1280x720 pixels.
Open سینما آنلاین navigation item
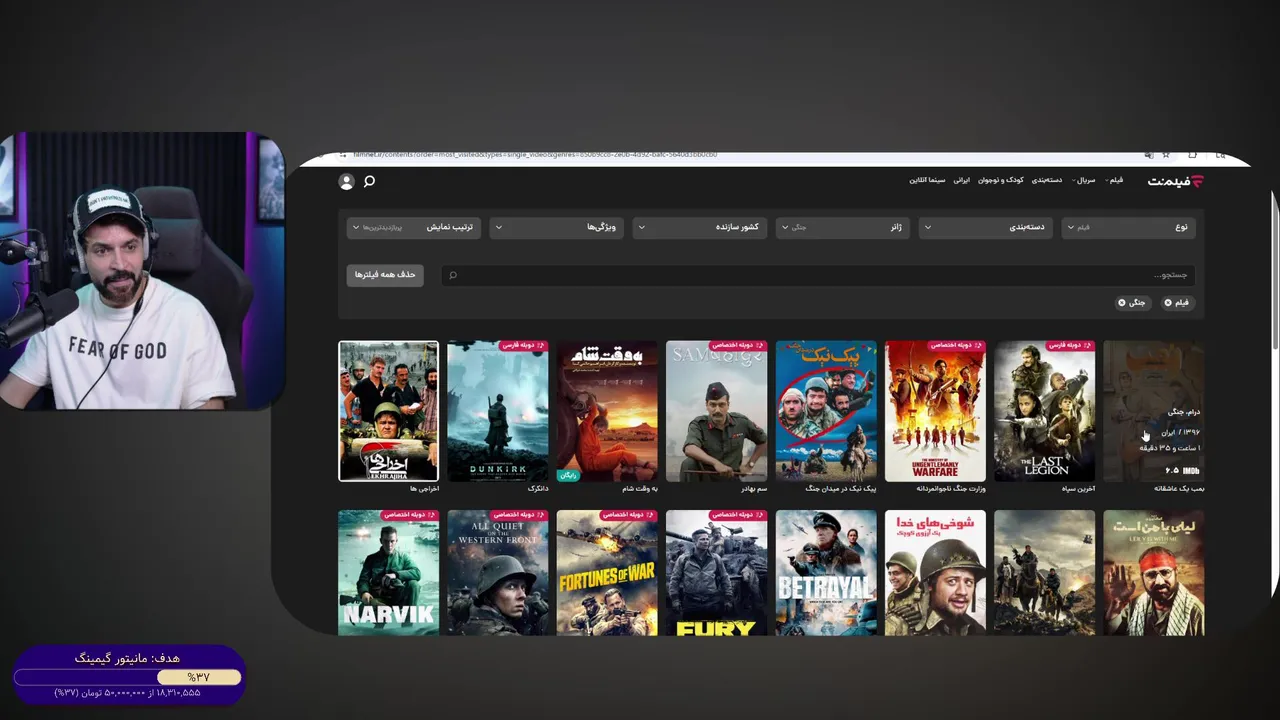(927, 180)
